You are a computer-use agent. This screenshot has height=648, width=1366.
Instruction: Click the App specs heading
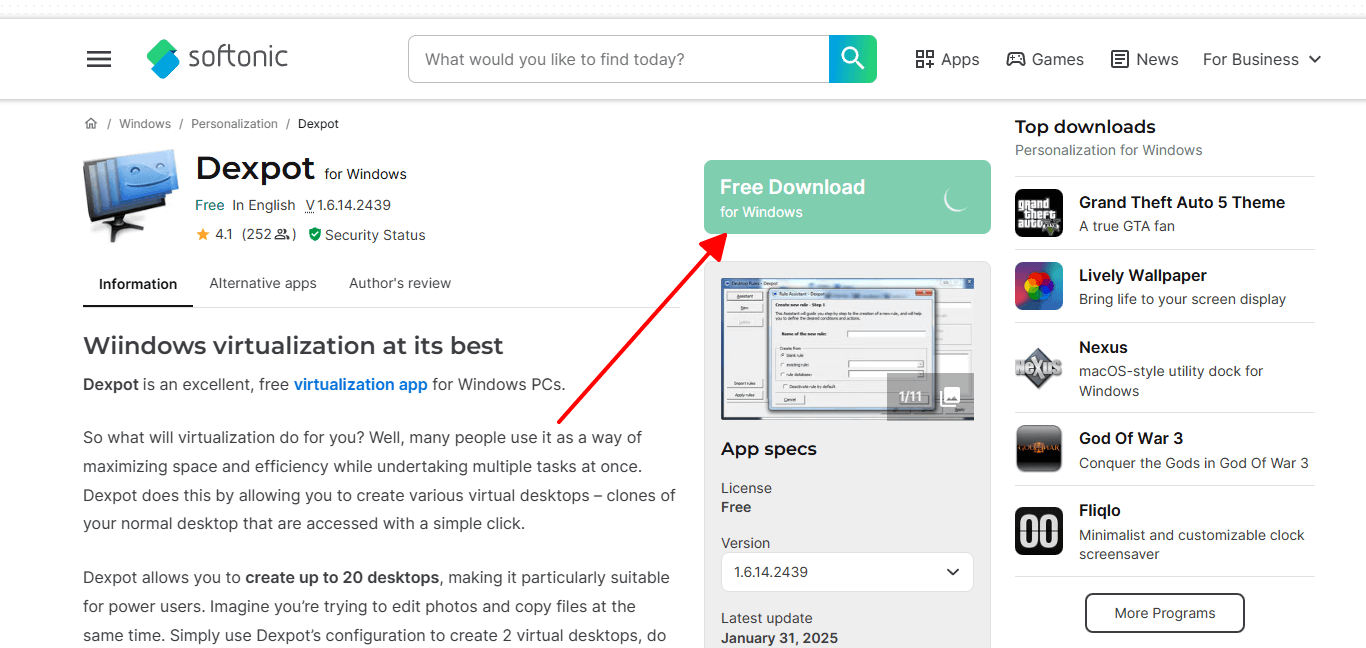coord(769,449)
